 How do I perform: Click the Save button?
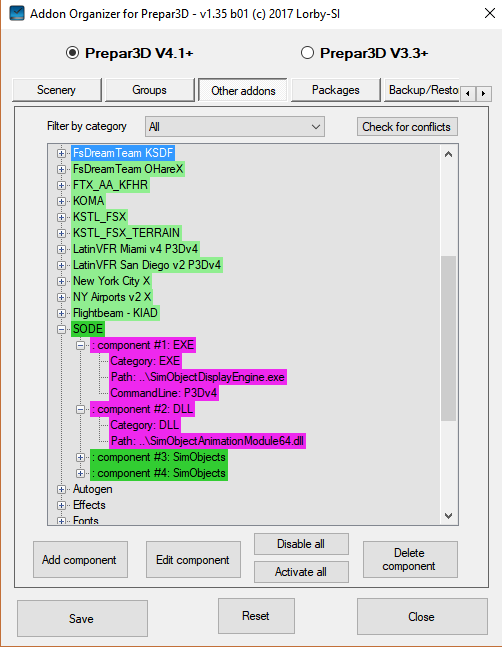(x=82, y=618)
